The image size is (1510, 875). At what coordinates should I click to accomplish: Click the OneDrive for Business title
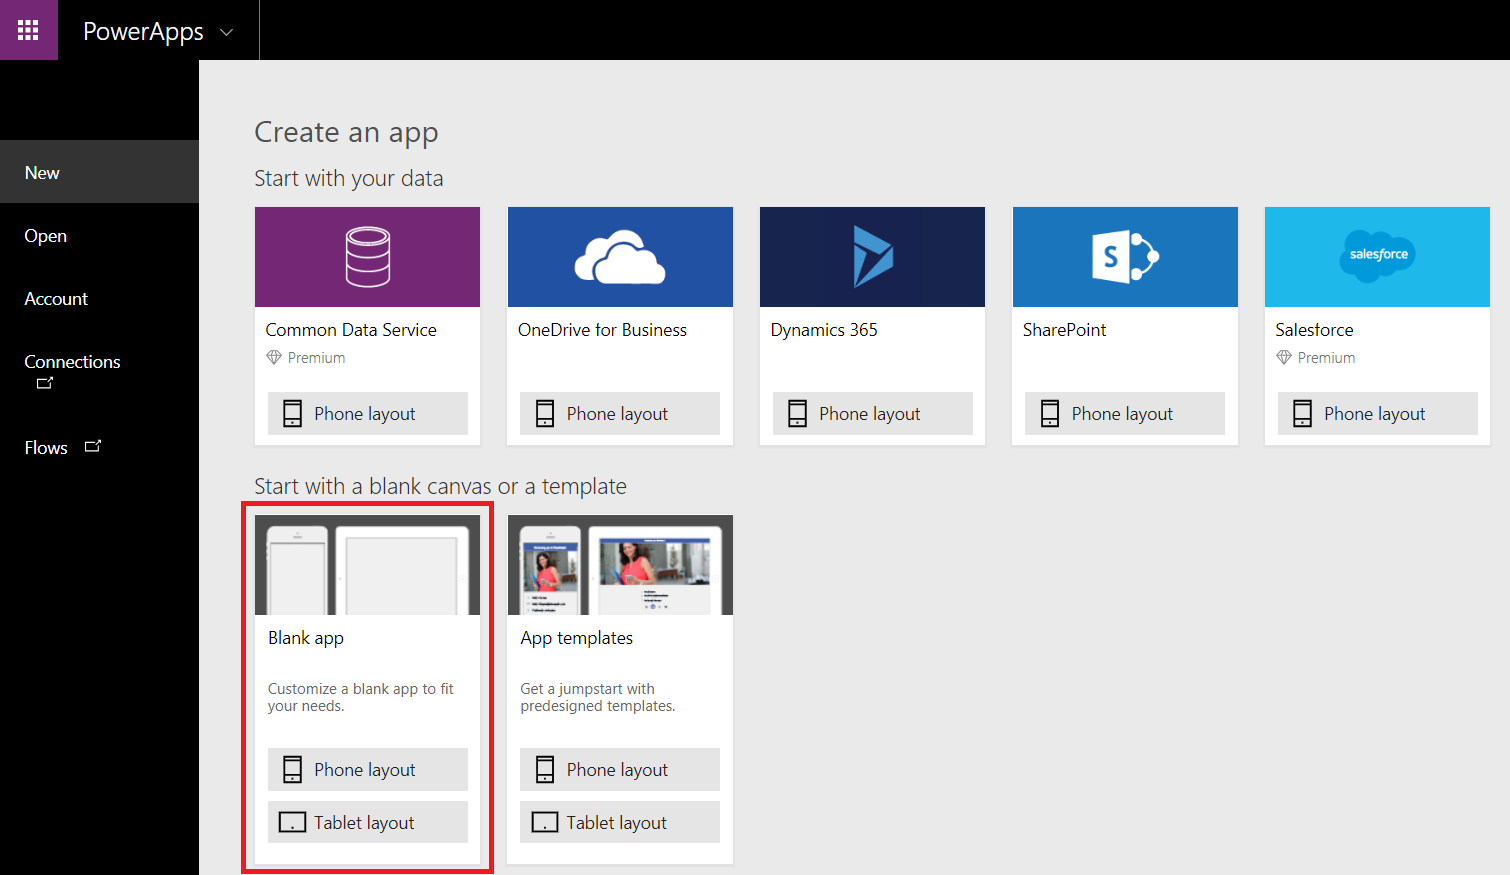[x=602, y=330]
